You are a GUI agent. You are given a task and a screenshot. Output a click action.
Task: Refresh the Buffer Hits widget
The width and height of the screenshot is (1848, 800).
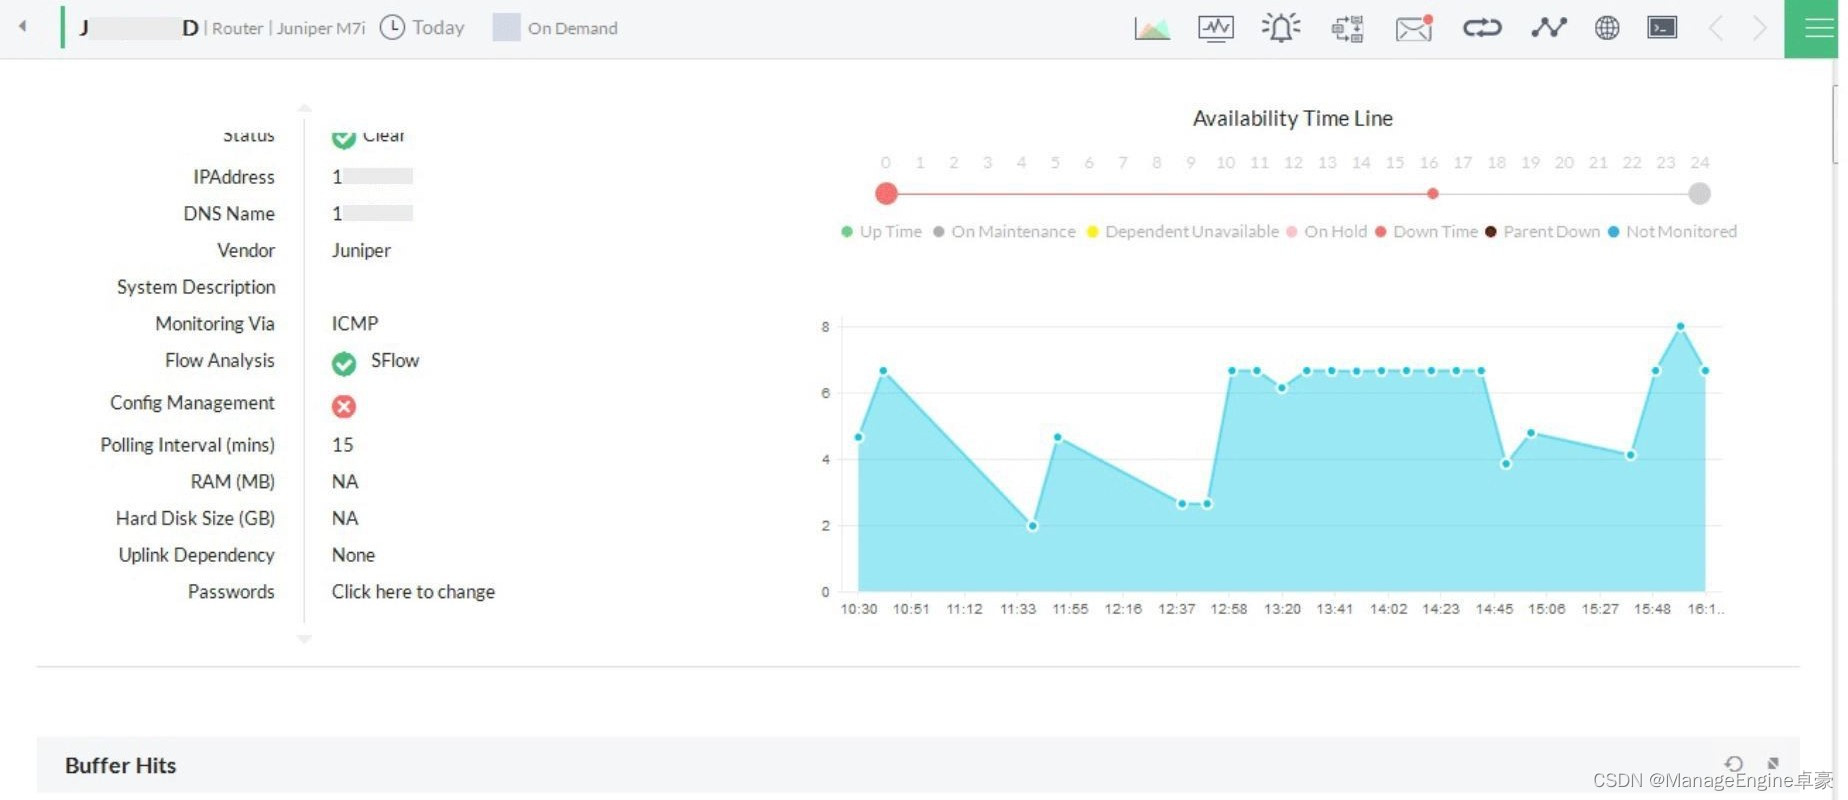click(1734, 764)
